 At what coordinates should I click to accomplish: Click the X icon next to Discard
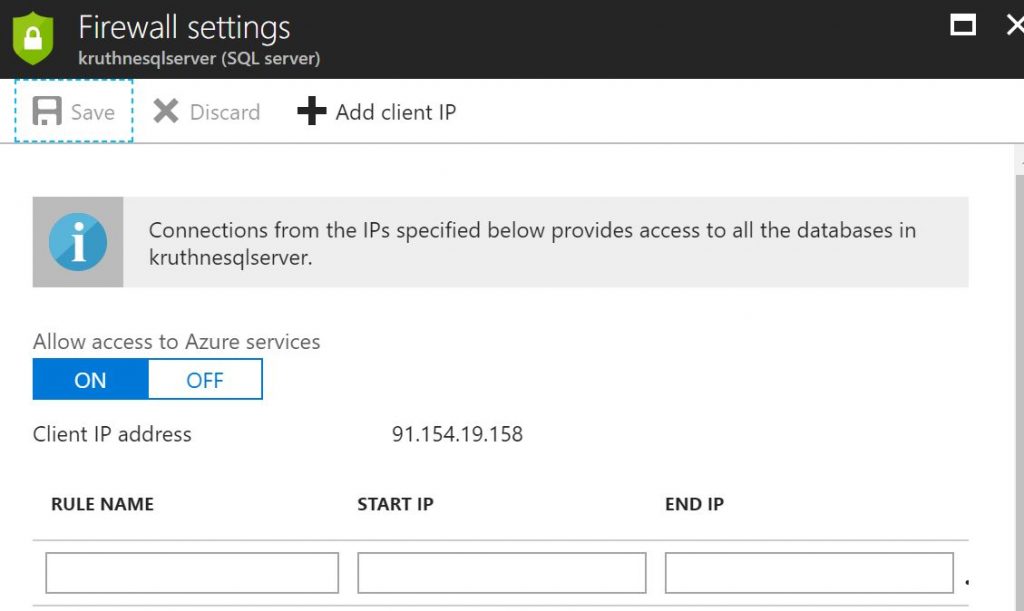click(166, 112)
